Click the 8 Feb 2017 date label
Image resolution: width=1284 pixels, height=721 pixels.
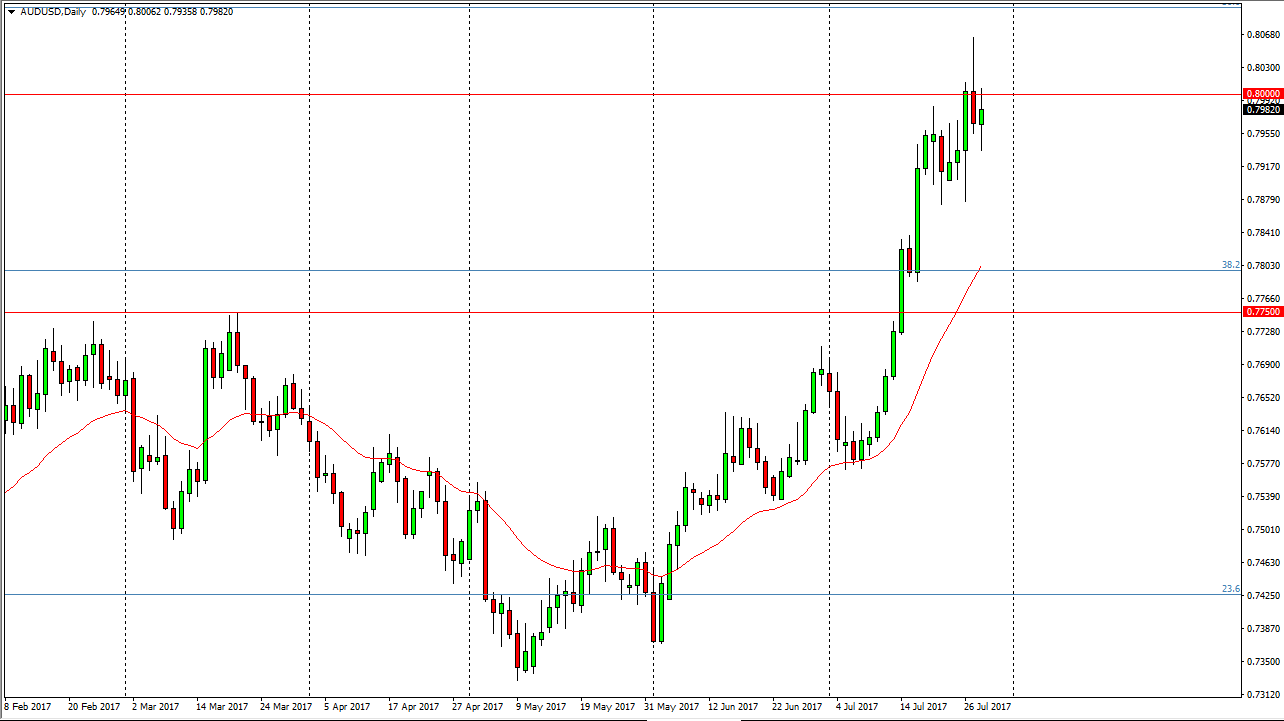tap(27, 706)
